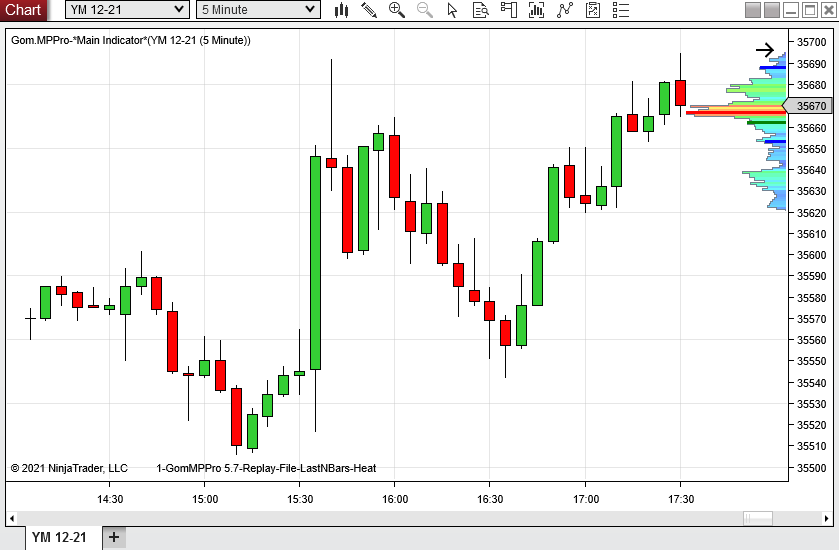Viewport: 839px width, 550px height.
Task: Click the 16:00 time axis label
Action: tap(395, 499)
